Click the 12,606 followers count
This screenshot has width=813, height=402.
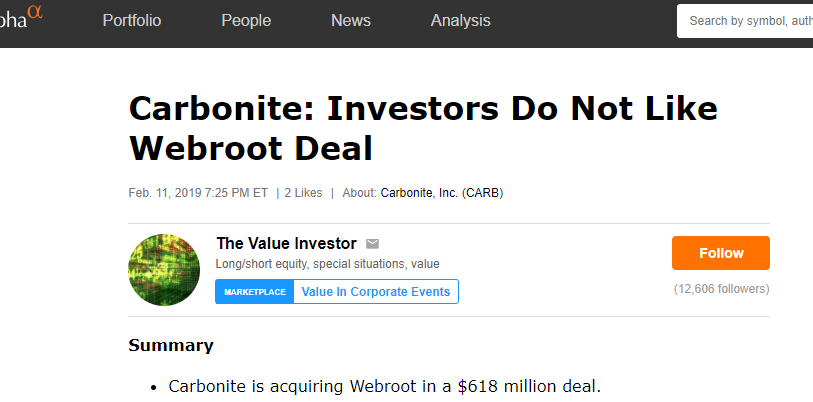pyautogui.click(x=721, y=289)
